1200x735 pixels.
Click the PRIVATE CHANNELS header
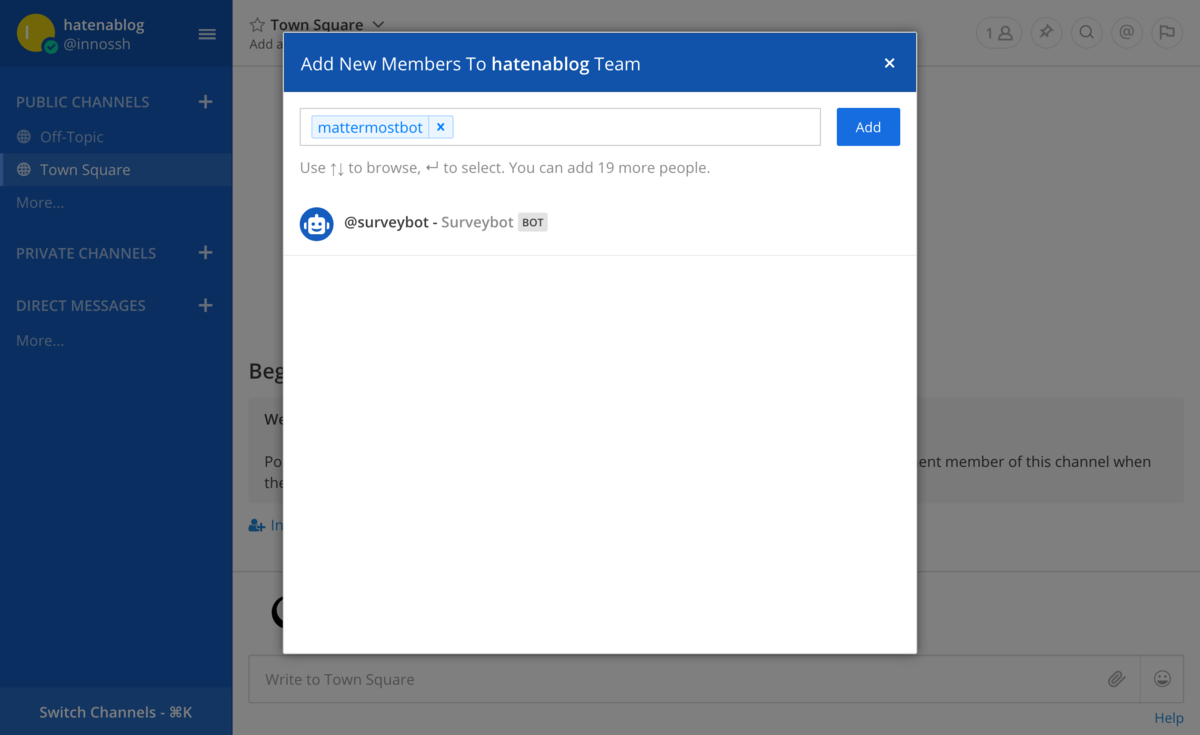pos(86,253)
